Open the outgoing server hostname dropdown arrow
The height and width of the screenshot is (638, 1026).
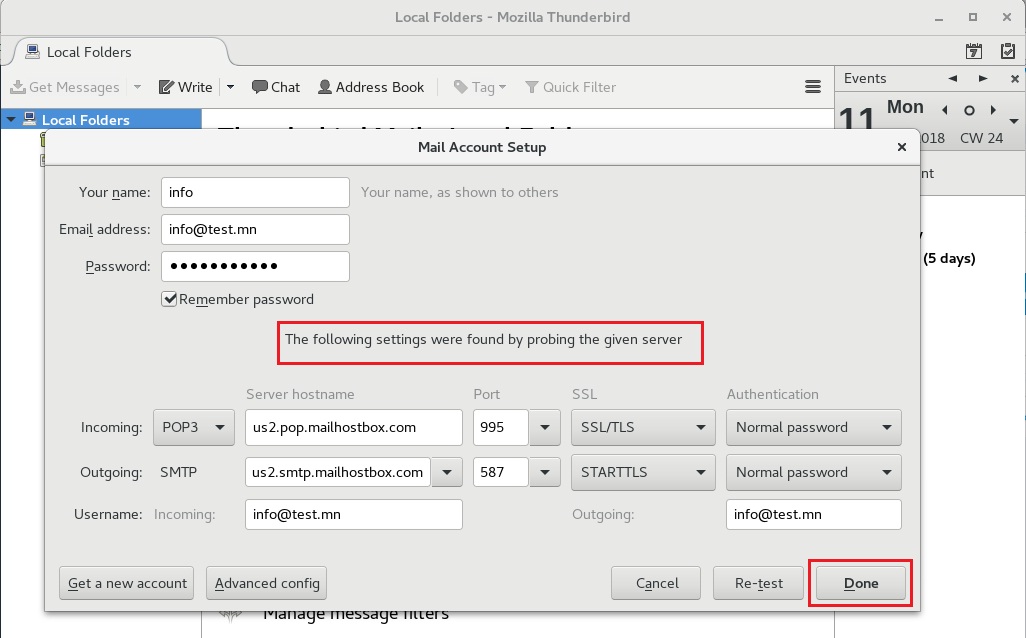pos(447,472)
